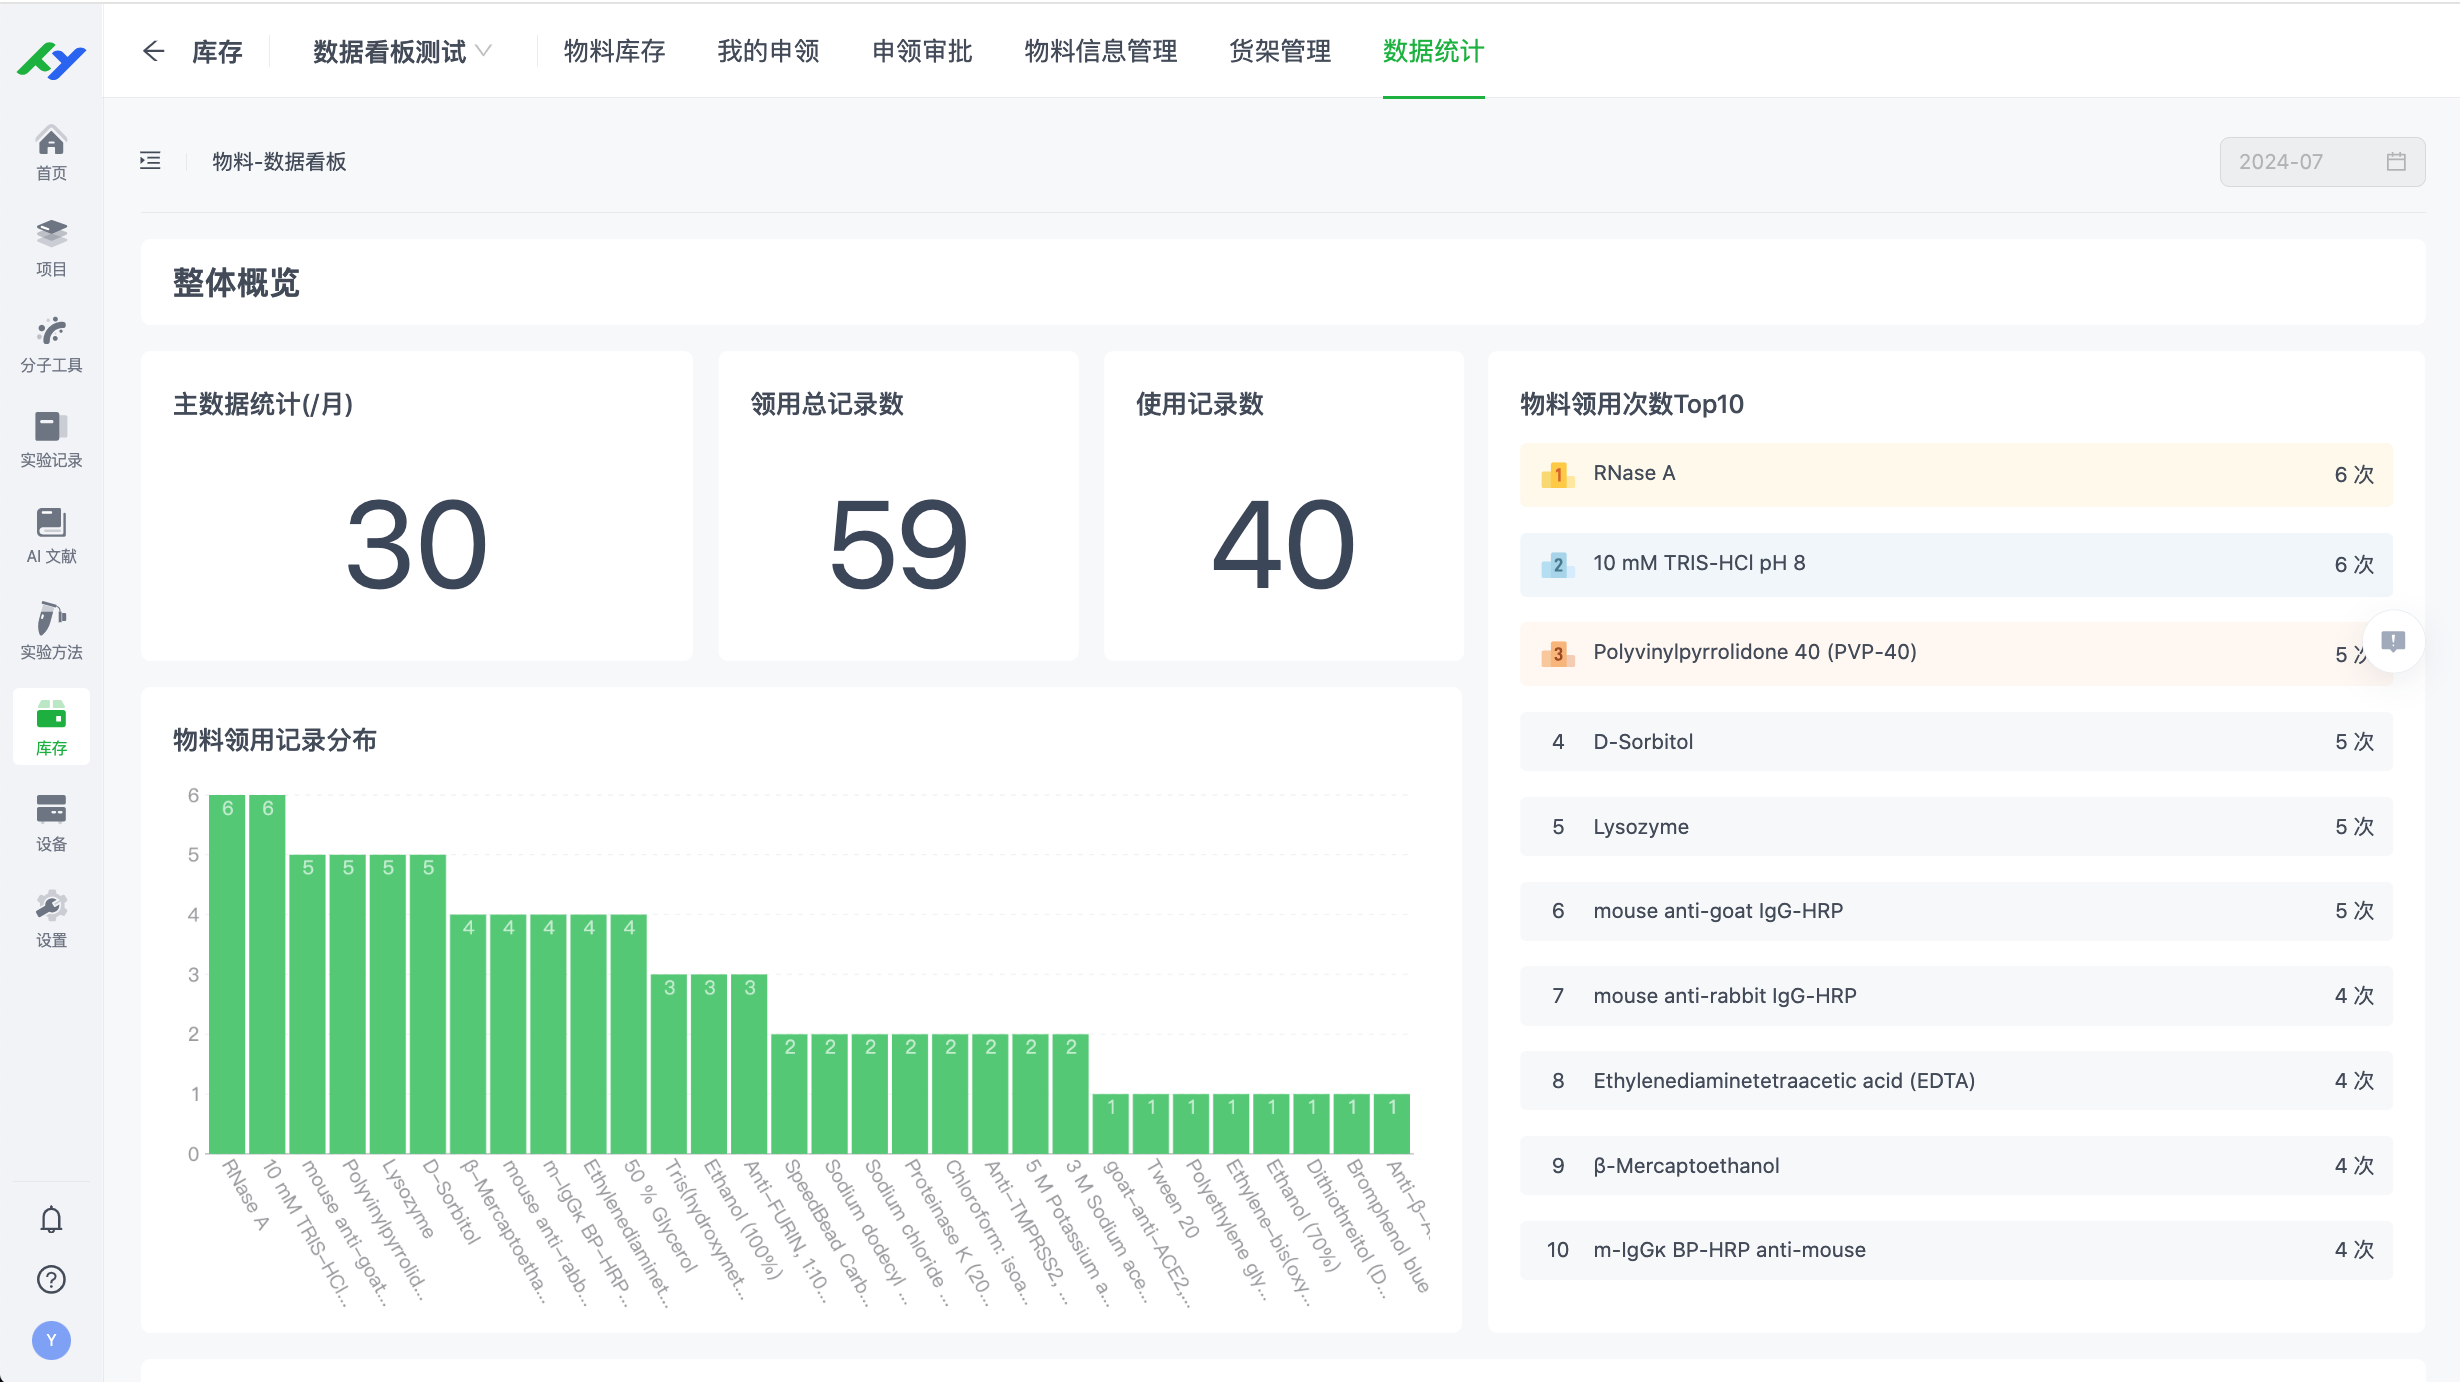Click the notification bell icon
2460x1382 pixels.
(51, 1219)
